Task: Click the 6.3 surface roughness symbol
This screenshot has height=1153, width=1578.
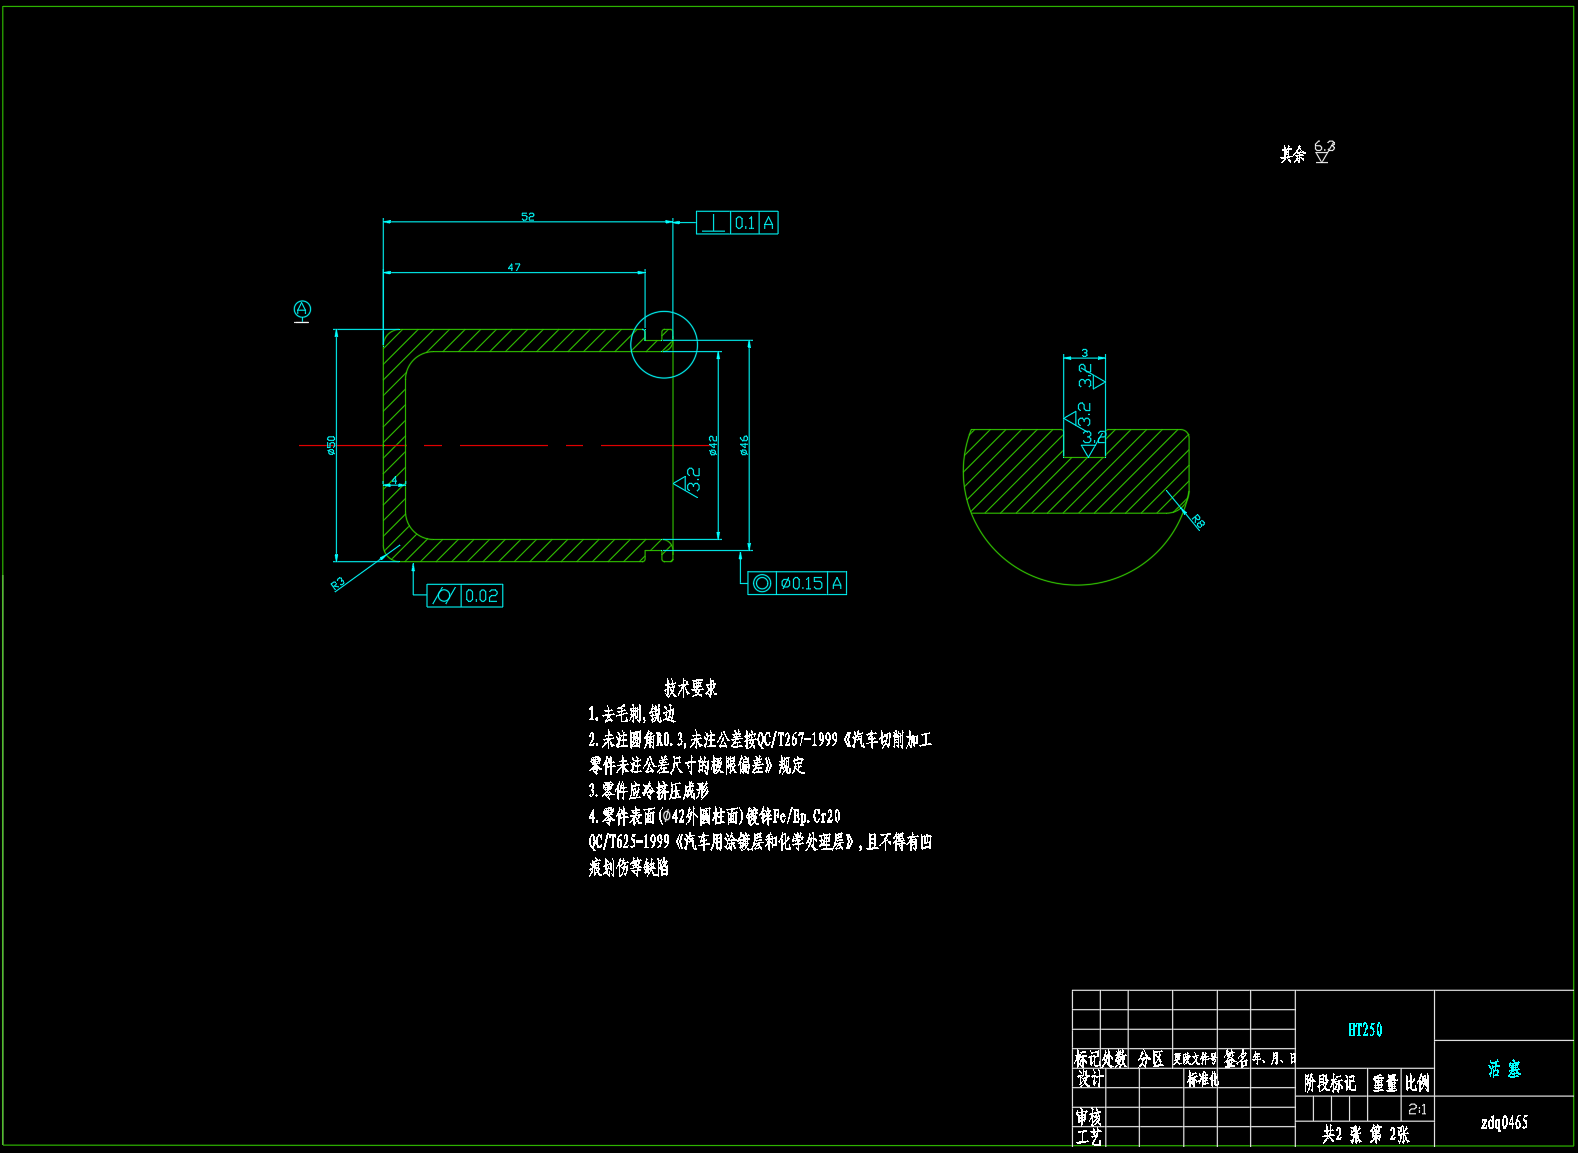Action: tap(1323, 152)
